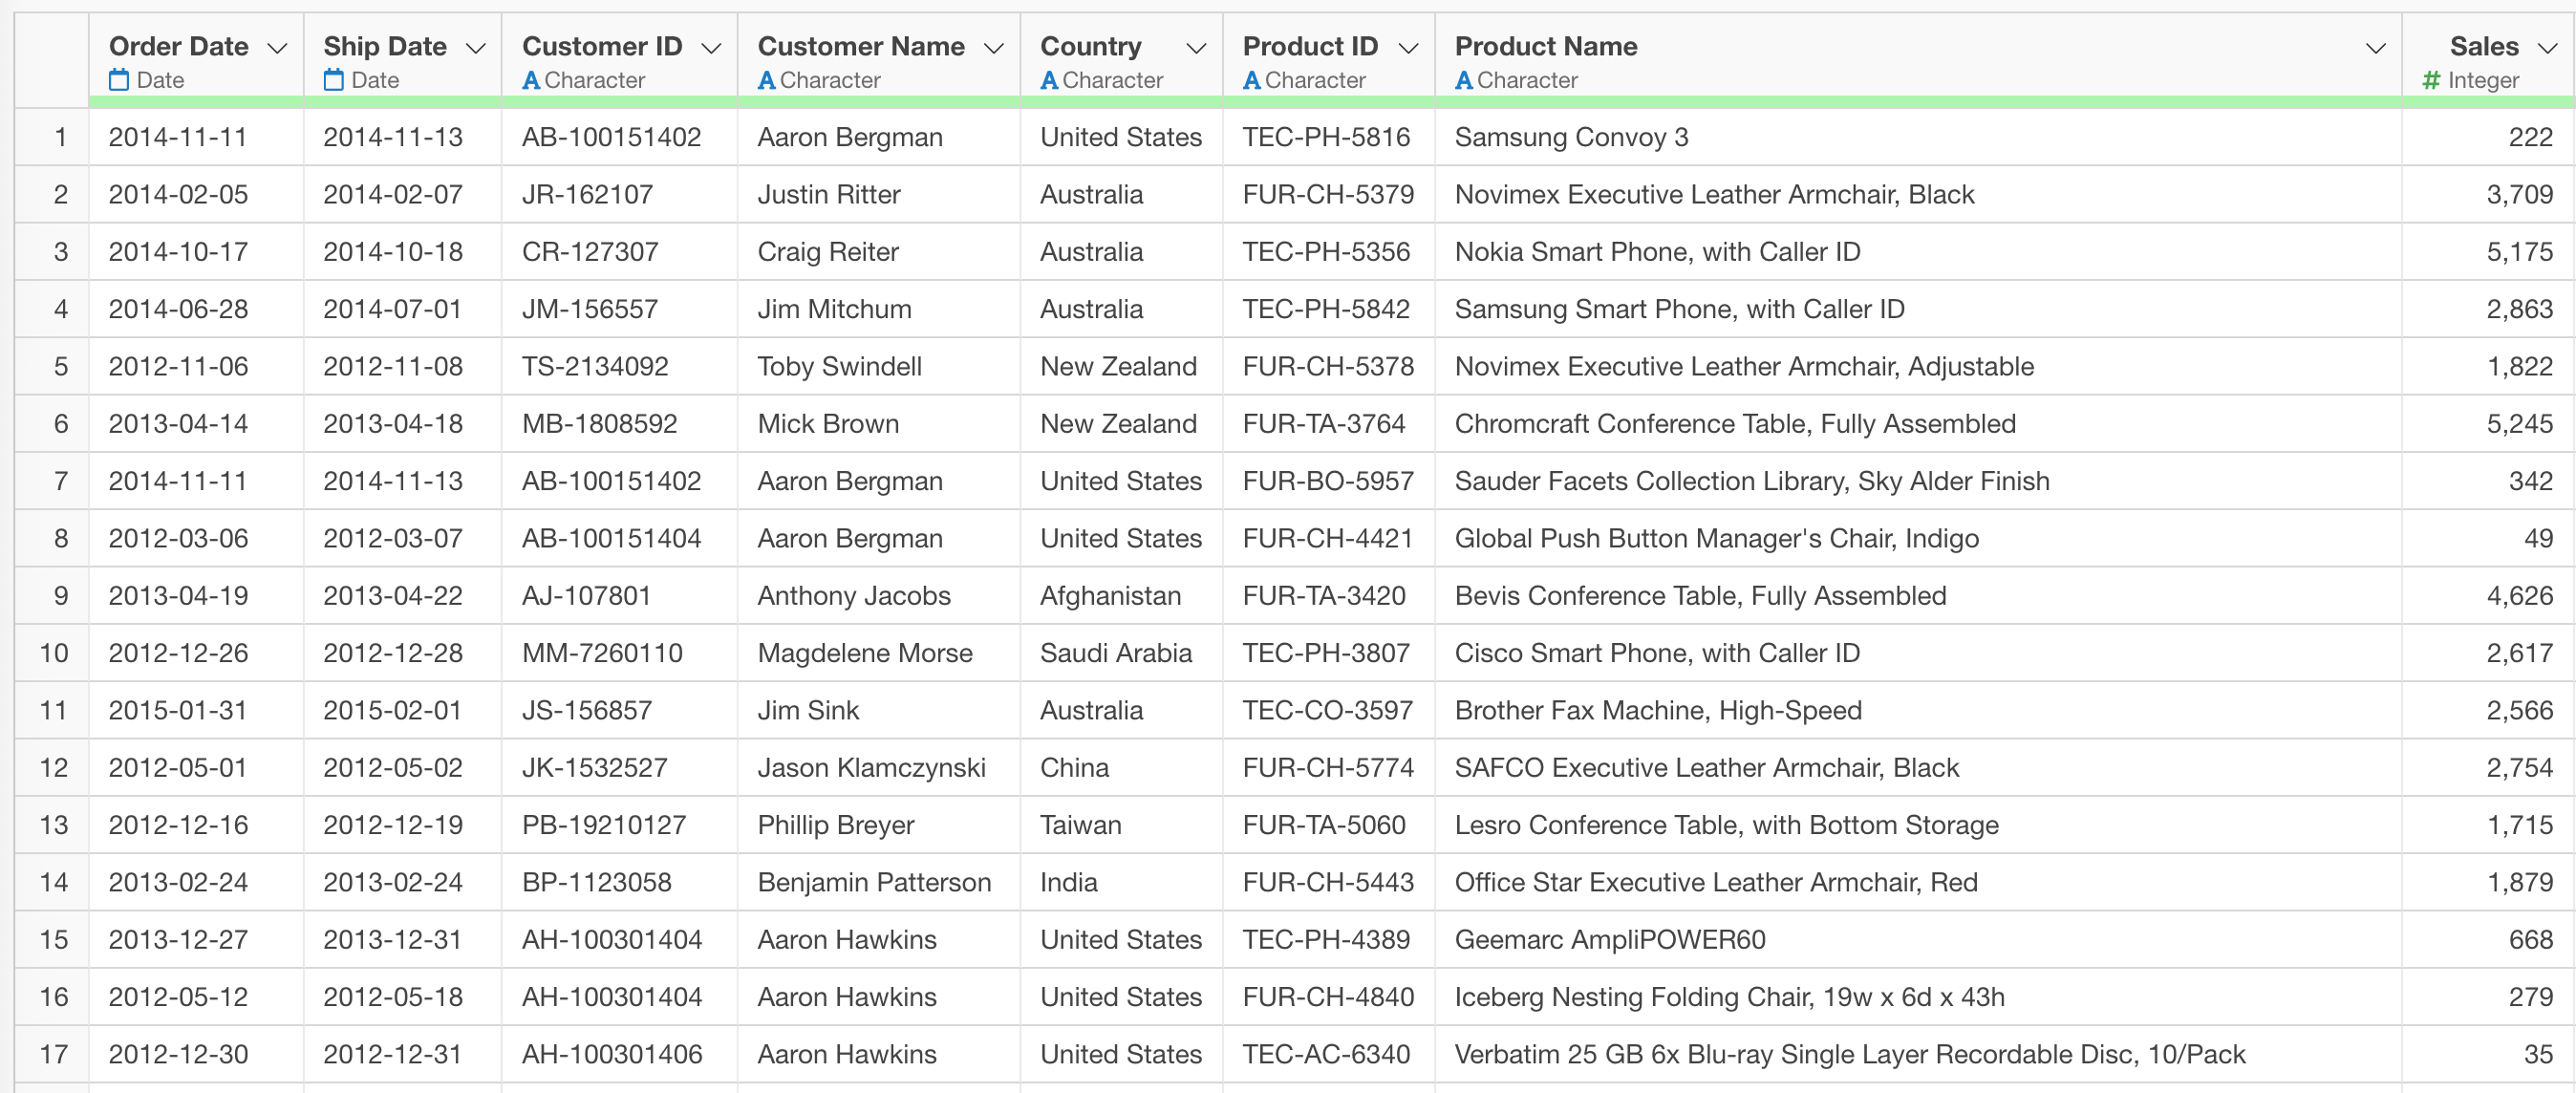The image size is (2576, 1093).
Task: Expand the Product Name column menu
Action: coord(2375,48)
